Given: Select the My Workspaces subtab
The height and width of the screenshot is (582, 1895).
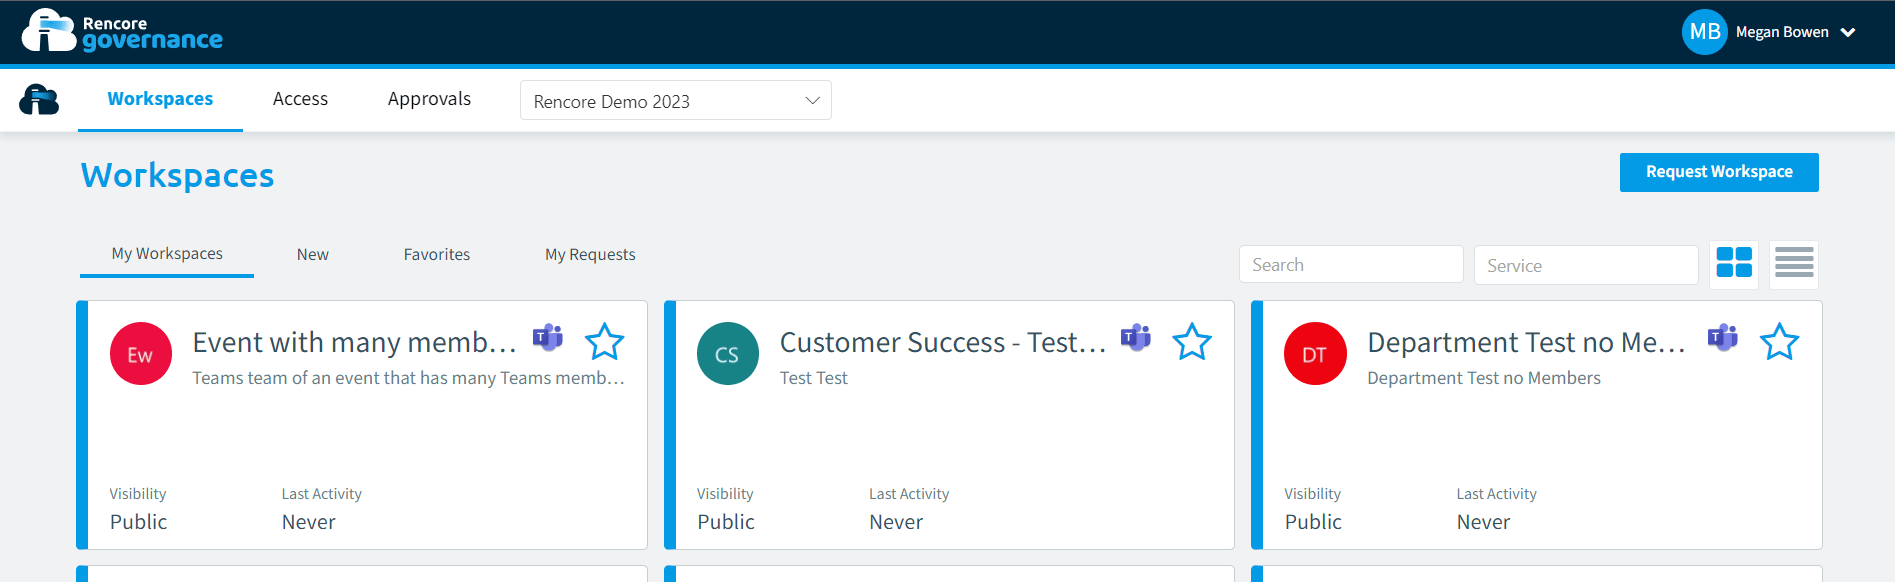Looking at the screenshot, I should click(167, 254).
